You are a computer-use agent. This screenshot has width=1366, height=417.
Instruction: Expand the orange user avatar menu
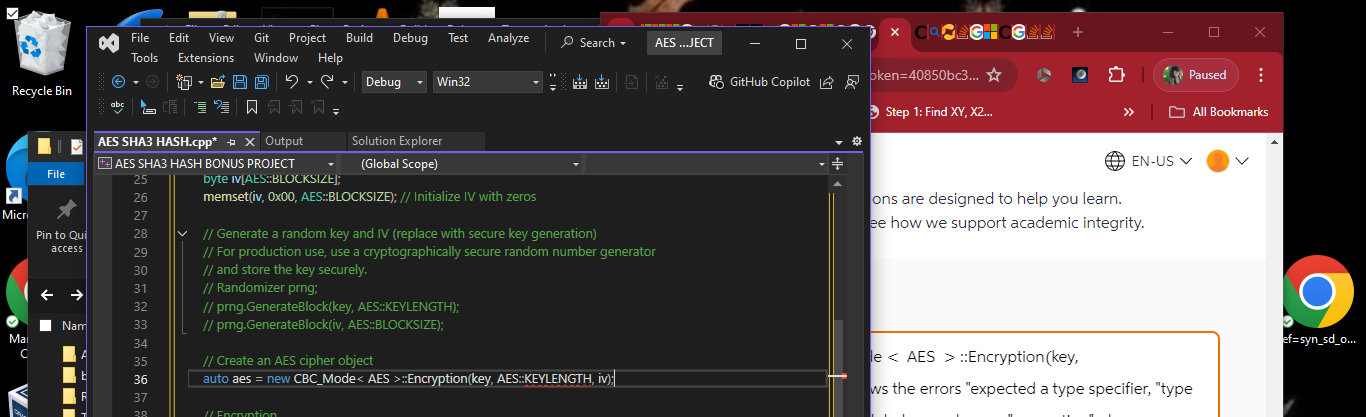pos(1229,161)
